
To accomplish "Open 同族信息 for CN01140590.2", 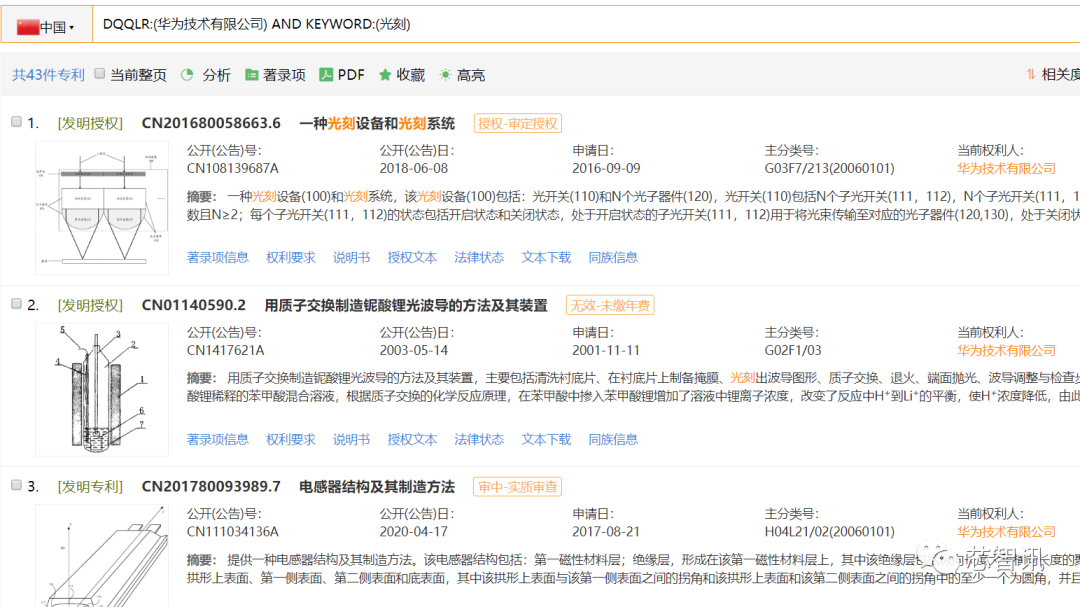I will tap(613, 440).
